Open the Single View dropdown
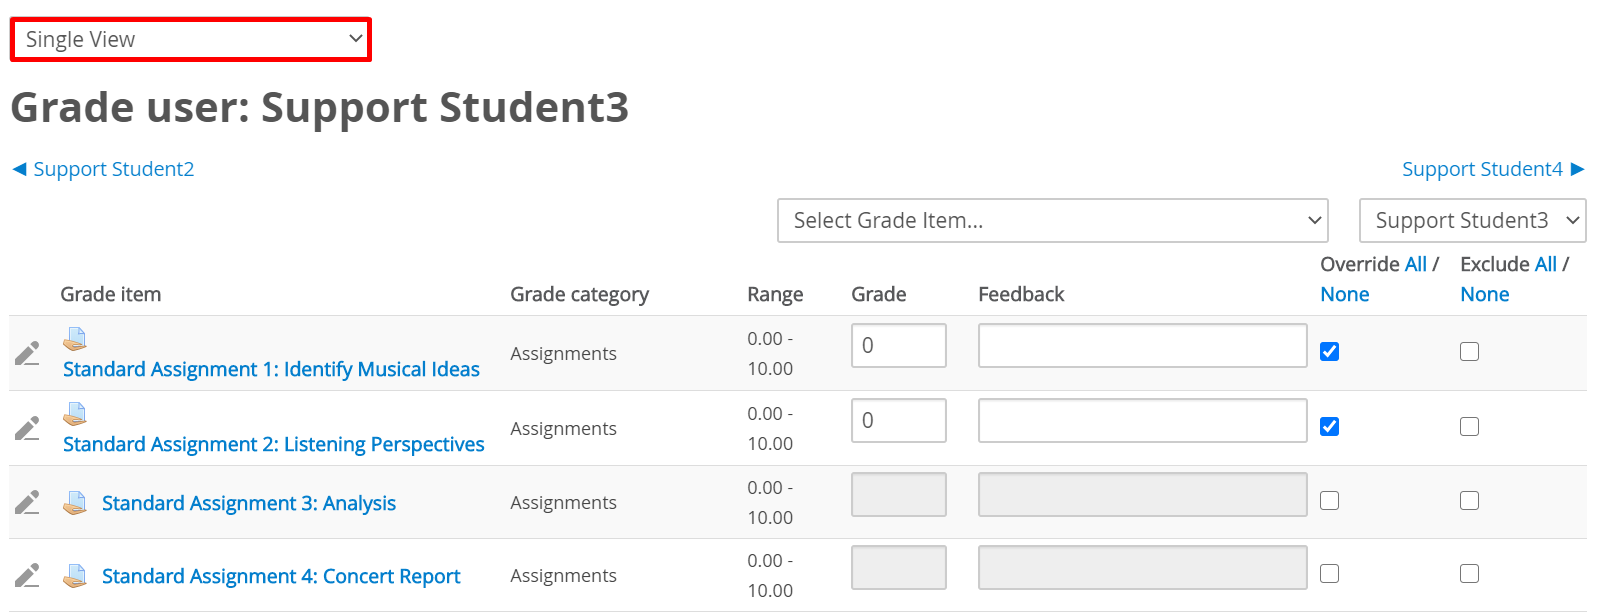This screenshot has width=1600, height=612. [x=190, y=39]
